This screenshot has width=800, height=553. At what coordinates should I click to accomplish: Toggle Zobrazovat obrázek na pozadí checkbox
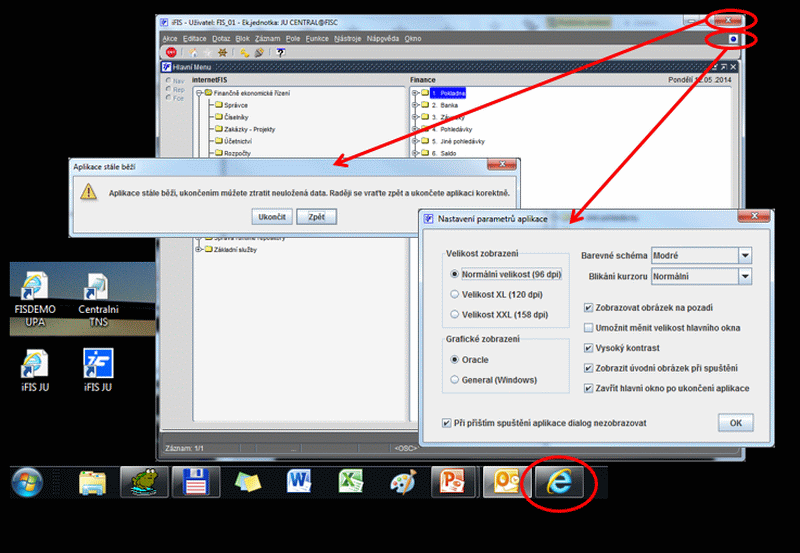588,308
